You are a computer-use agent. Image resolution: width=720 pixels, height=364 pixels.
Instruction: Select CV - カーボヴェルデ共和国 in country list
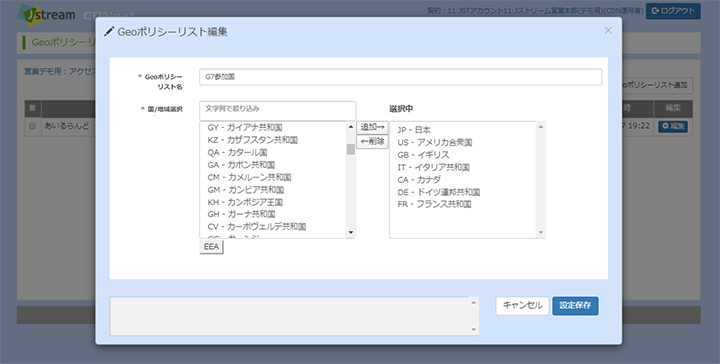click(257, 227)
